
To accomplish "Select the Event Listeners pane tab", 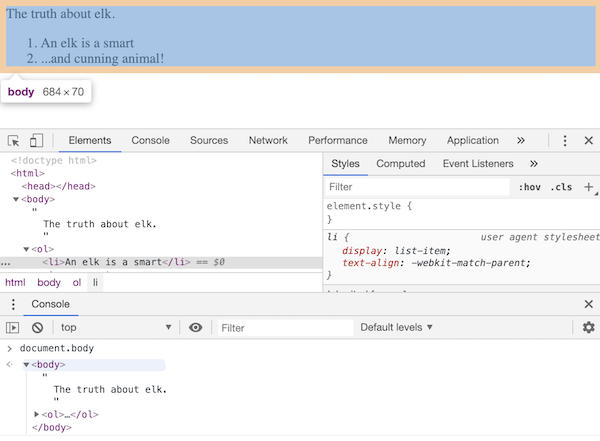I will [478, 164].
